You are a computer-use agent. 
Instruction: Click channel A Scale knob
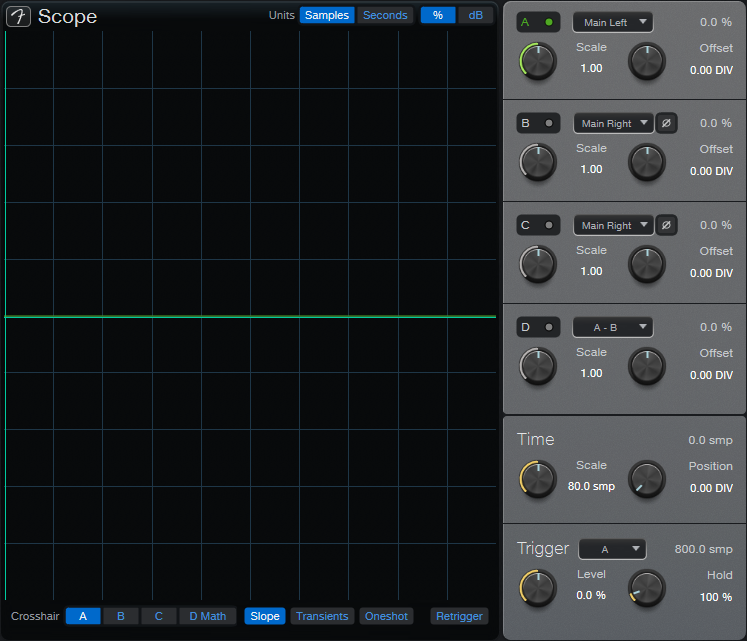click(538, 62)
